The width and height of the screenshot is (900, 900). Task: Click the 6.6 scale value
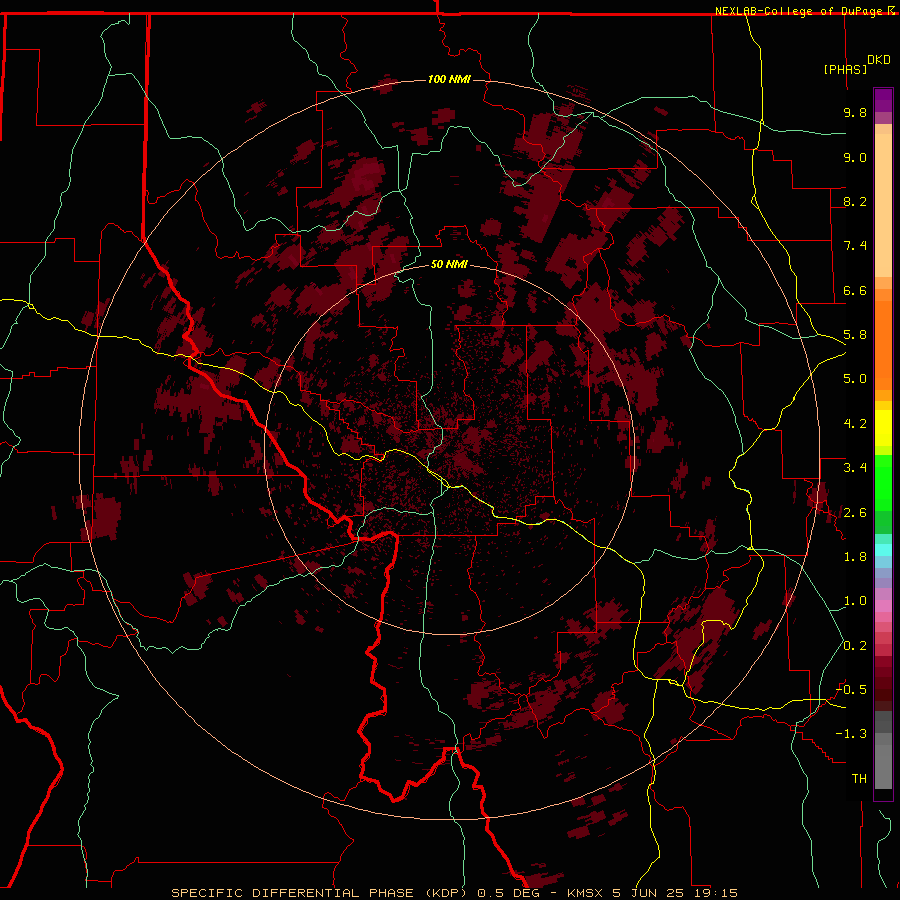[855, 290]
